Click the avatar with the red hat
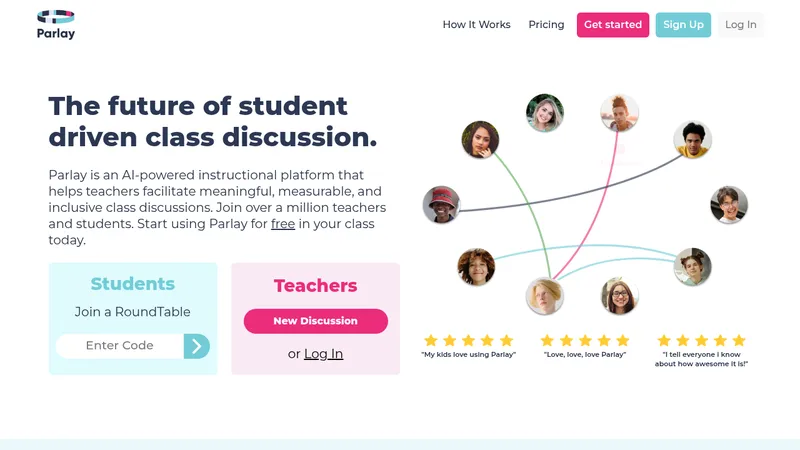 (x=441, y=205)
